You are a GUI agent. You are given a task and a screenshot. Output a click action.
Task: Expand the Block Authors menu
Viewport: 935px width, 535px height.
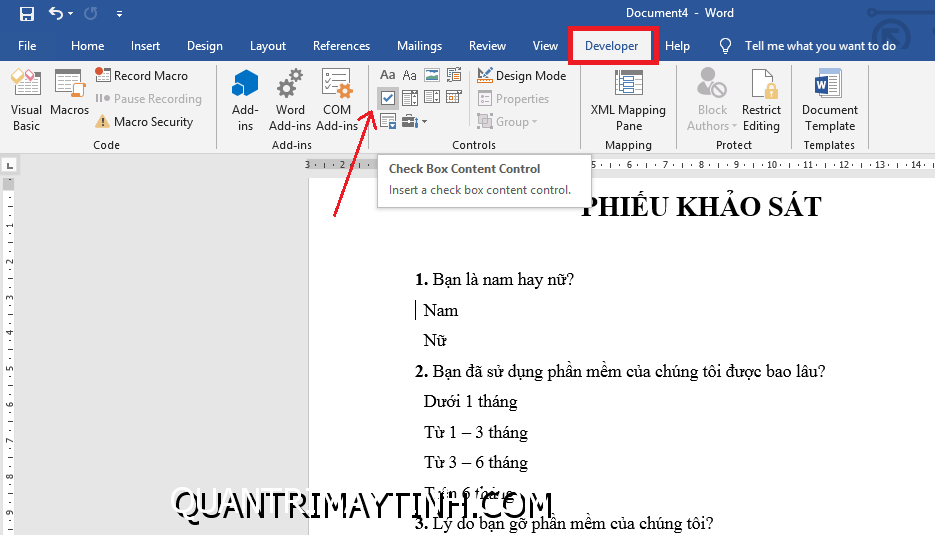pos(711,100)
